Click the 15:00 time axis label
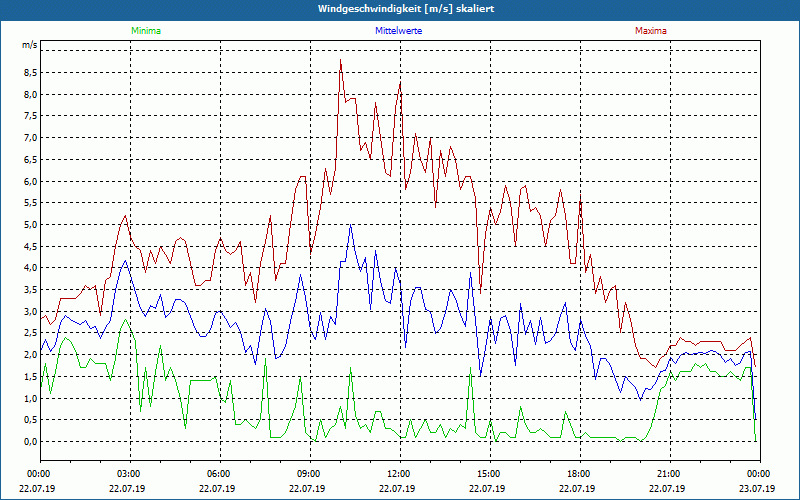This screenshot has height=500, width=800. point(488,474)
